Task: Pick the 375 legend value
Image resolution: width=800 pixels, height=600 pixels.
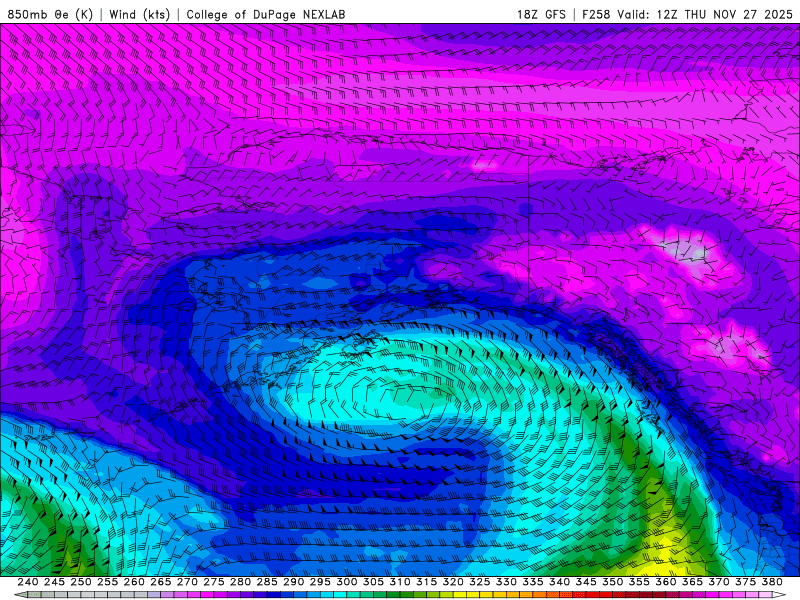Action: [745, 582]
